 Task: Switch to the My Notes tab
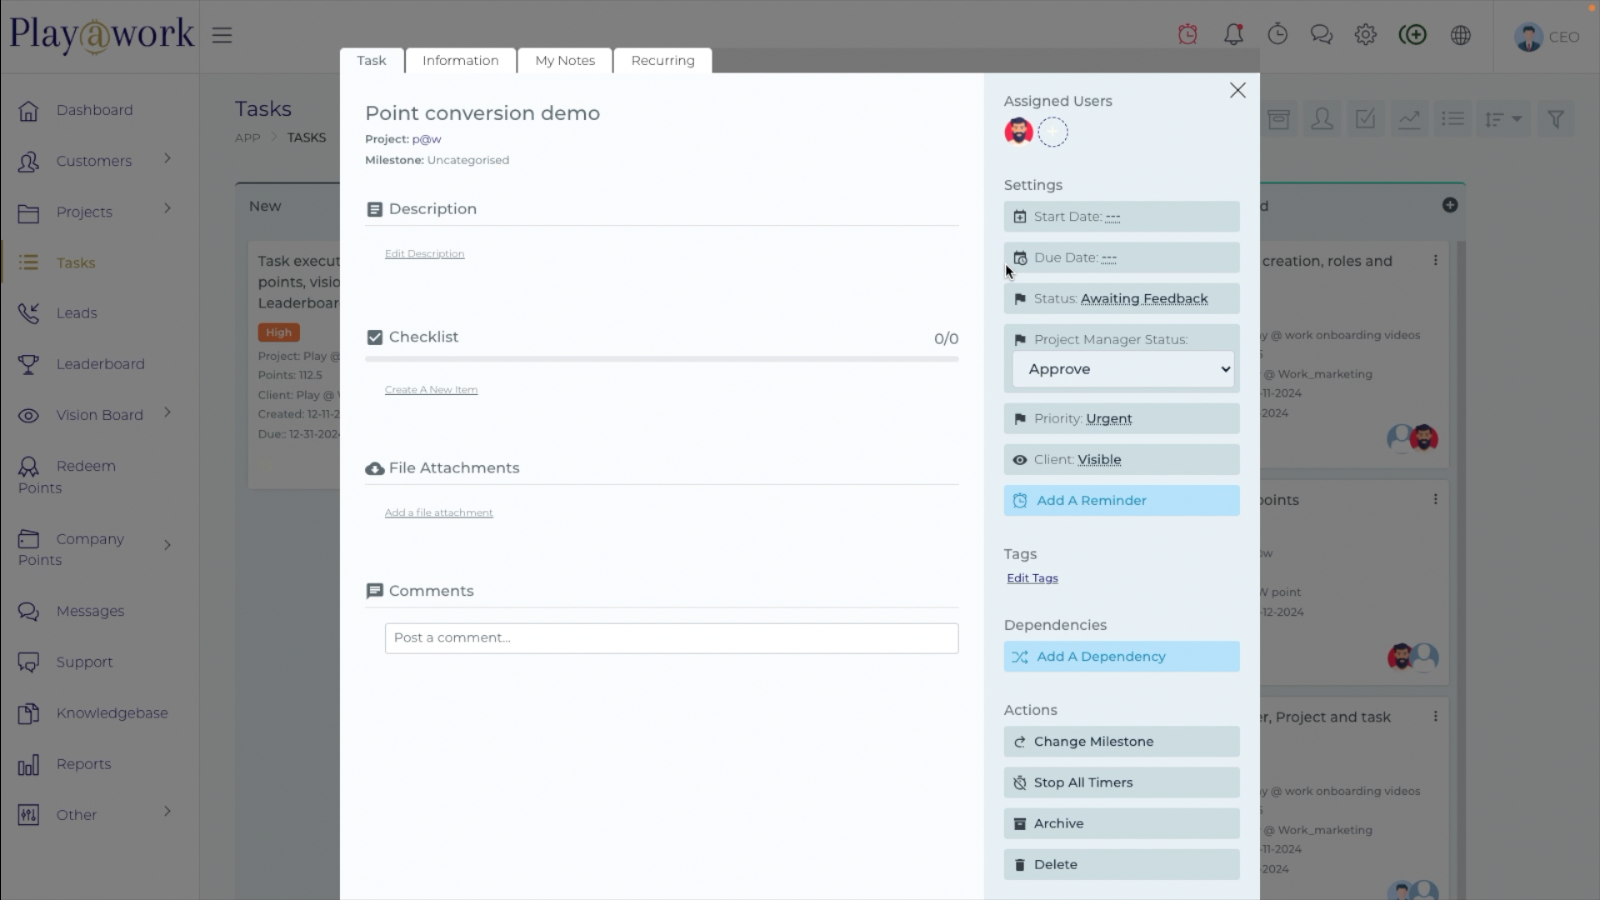pyautogui.click(x=565, y=61)
